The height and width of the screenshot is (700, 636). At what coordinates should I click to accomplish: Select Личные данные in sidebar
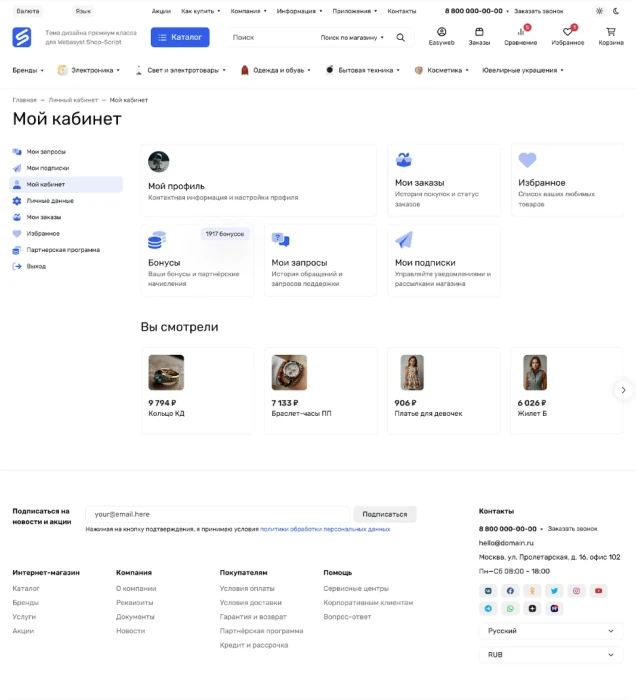[x=66, y=201]
